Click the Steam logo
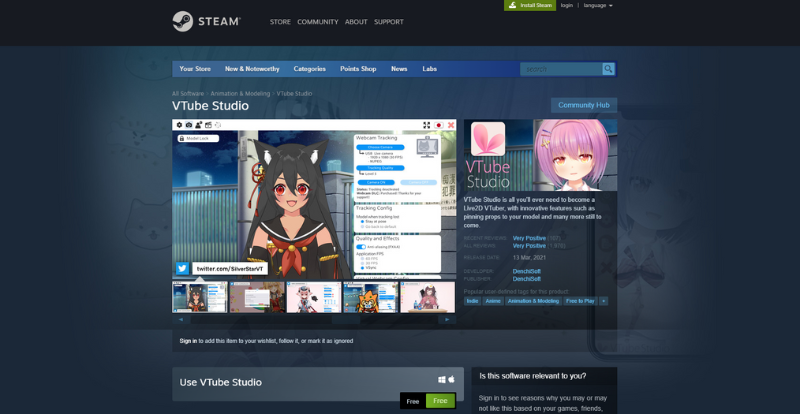This screenshot has height=414, width=800. pos(206,21)
